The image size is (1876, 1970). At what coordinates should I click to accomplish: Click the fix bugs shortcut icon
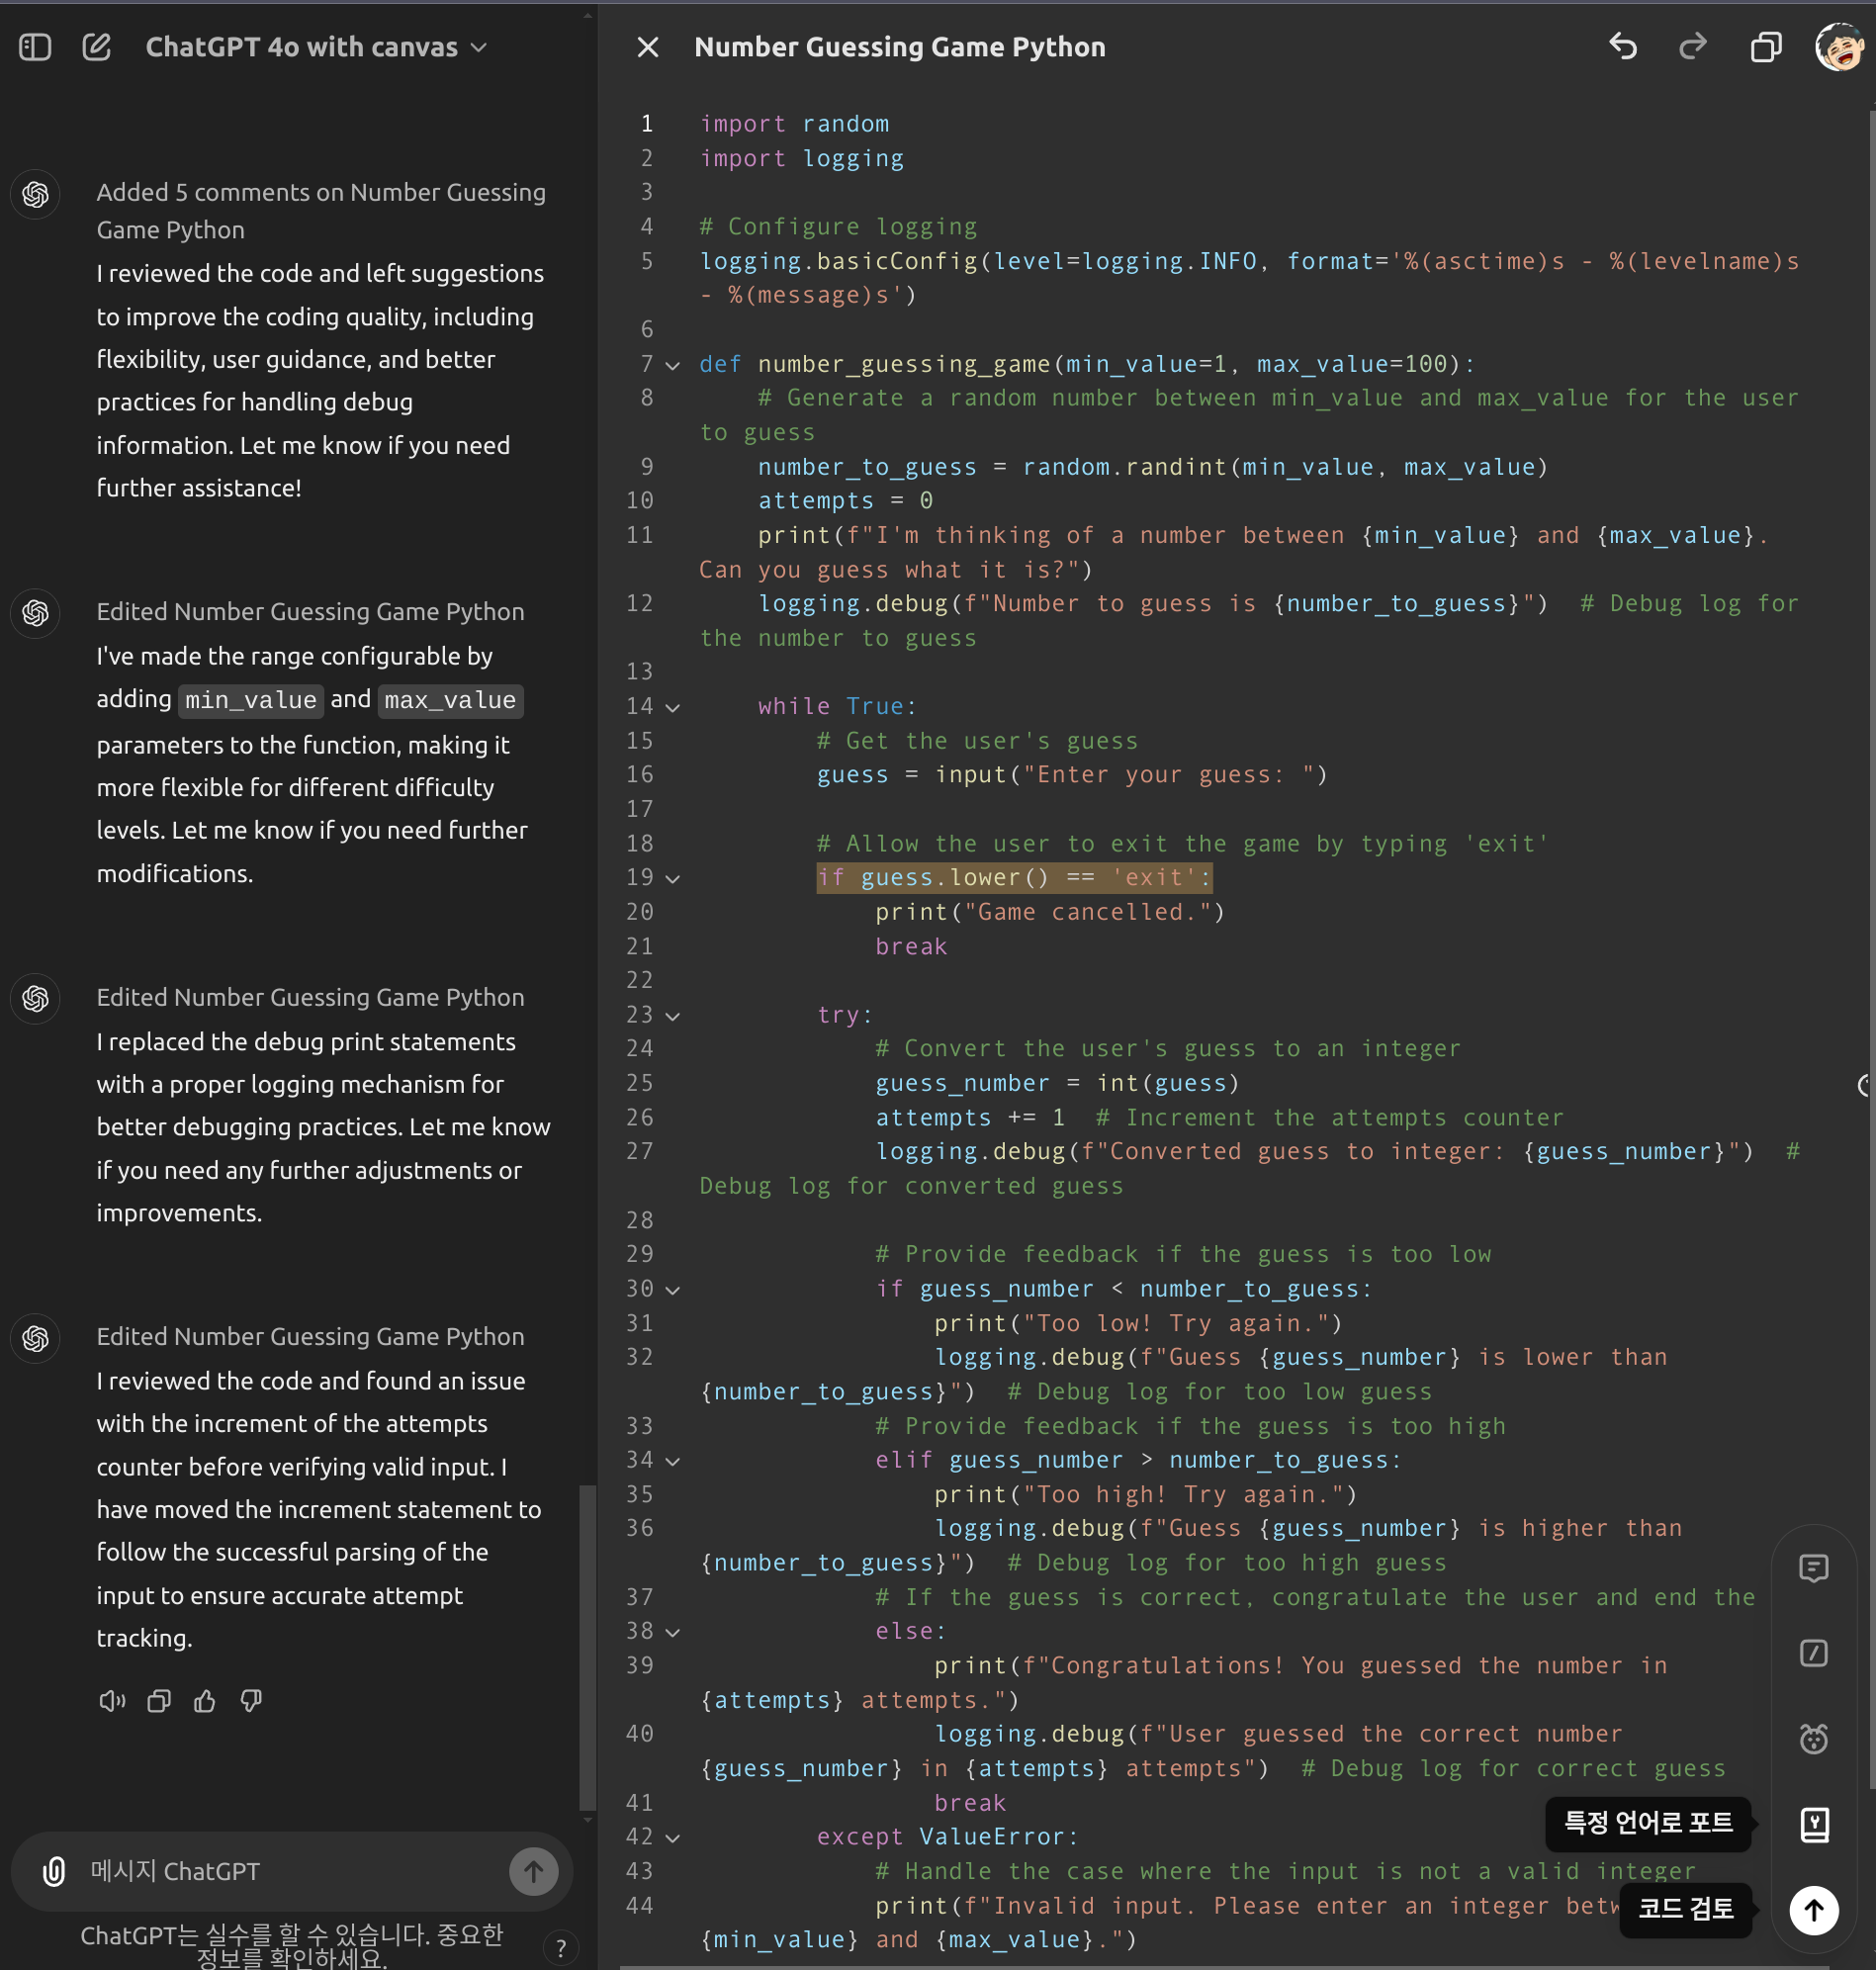[x=1813, y=1739]
